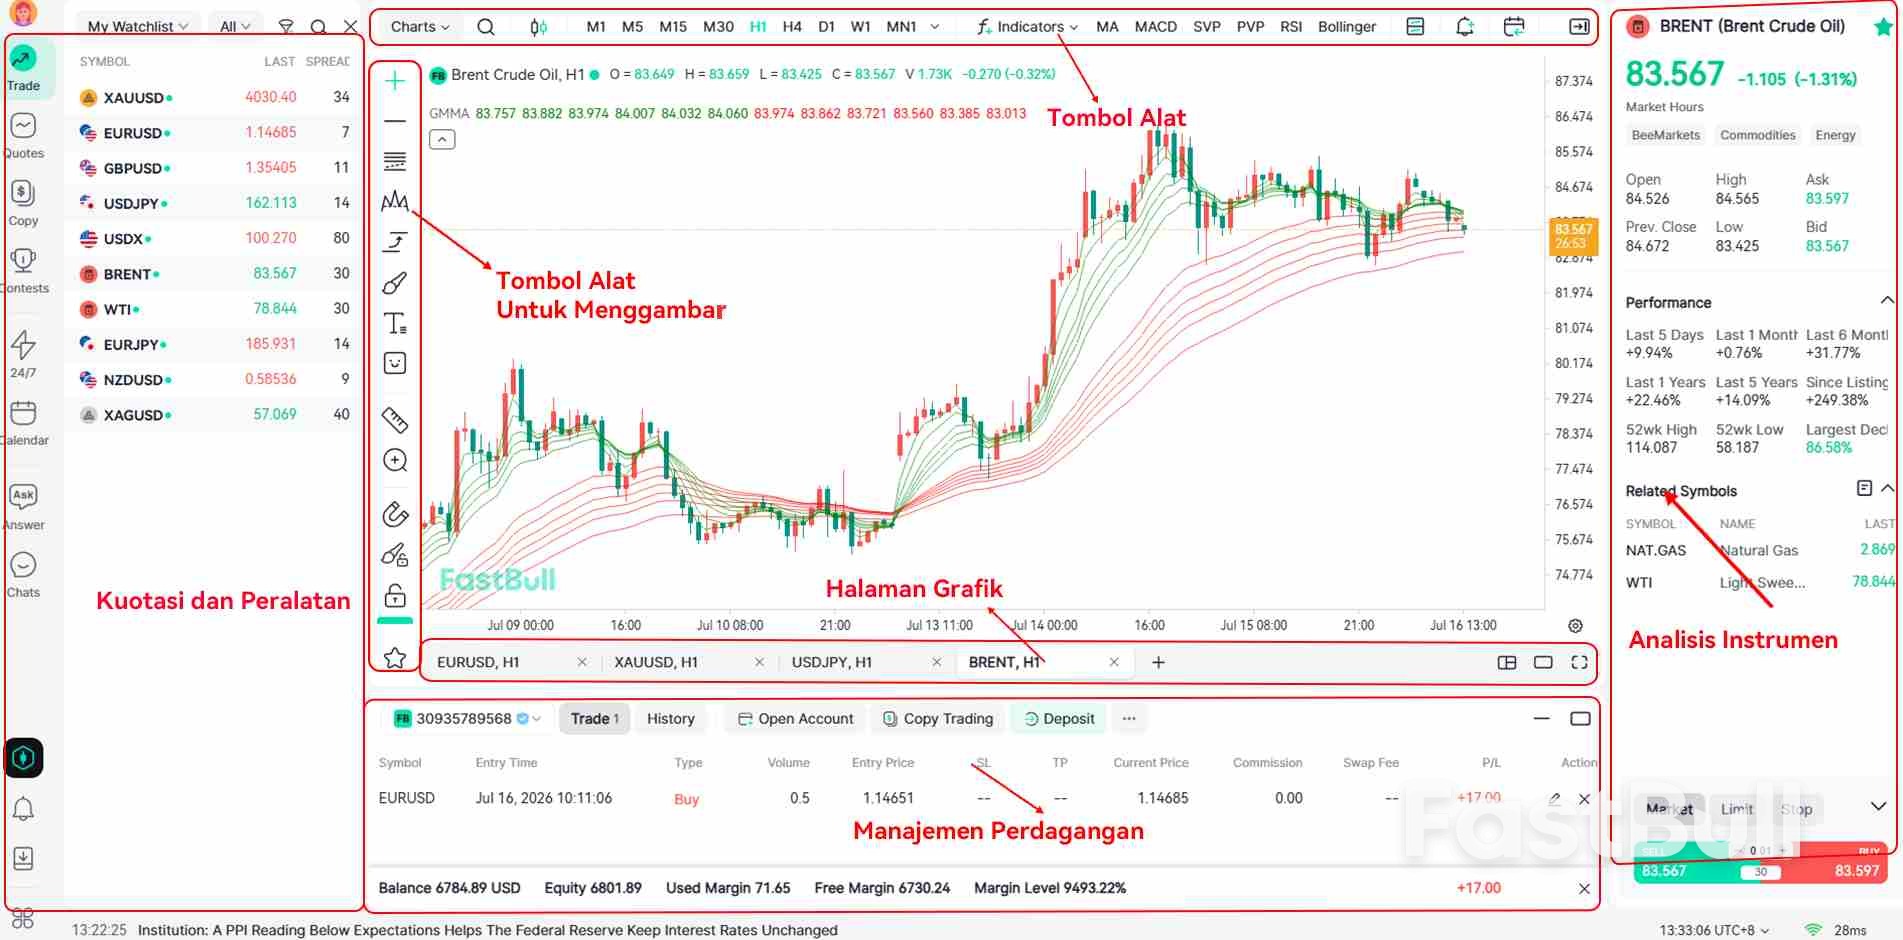Open the Calendar sidebar icon

(23, 423)
